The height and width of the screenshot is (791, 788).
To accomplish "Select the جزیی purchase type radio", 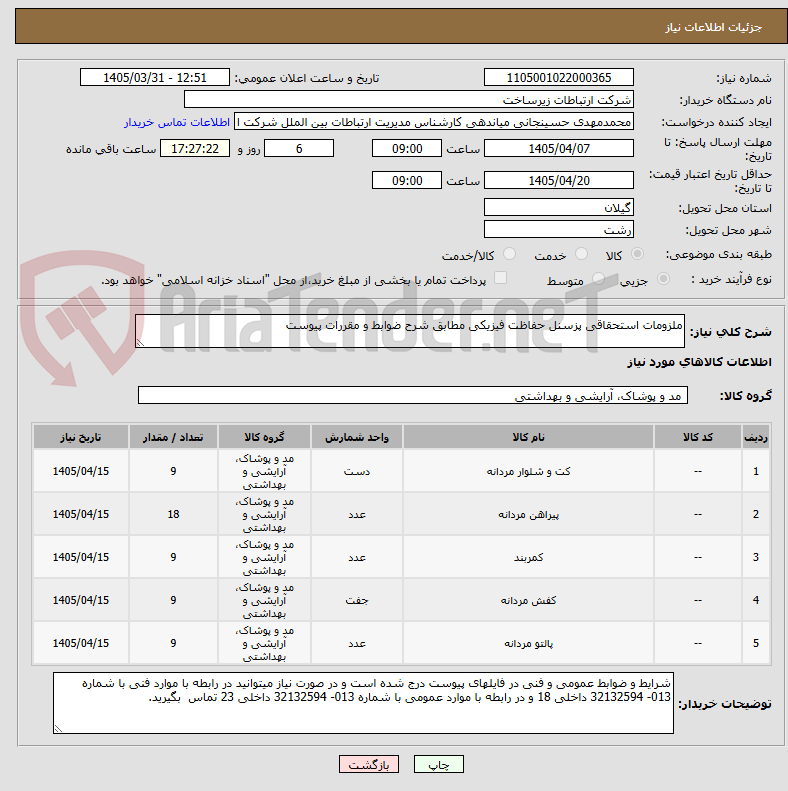I will 663,278.
